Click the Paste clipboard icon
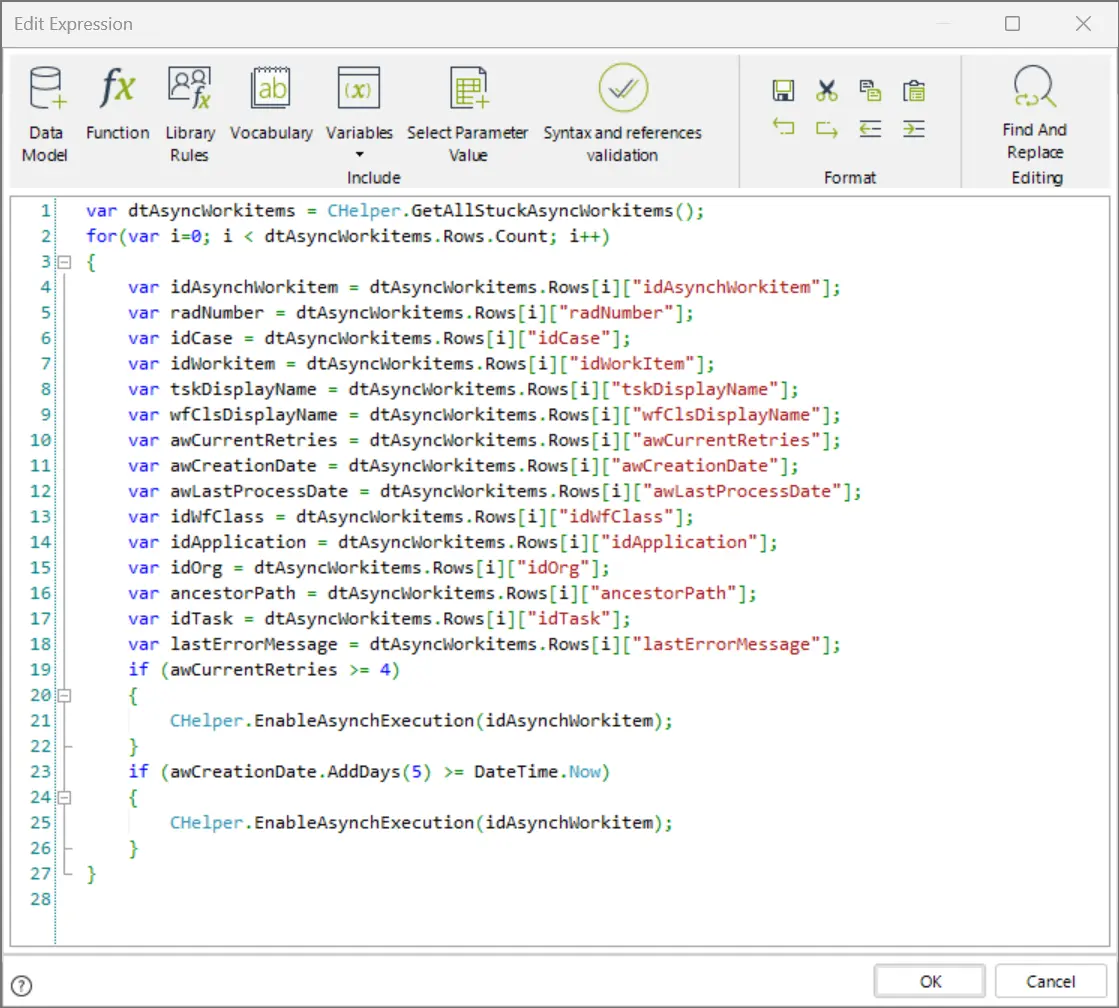 913,91
